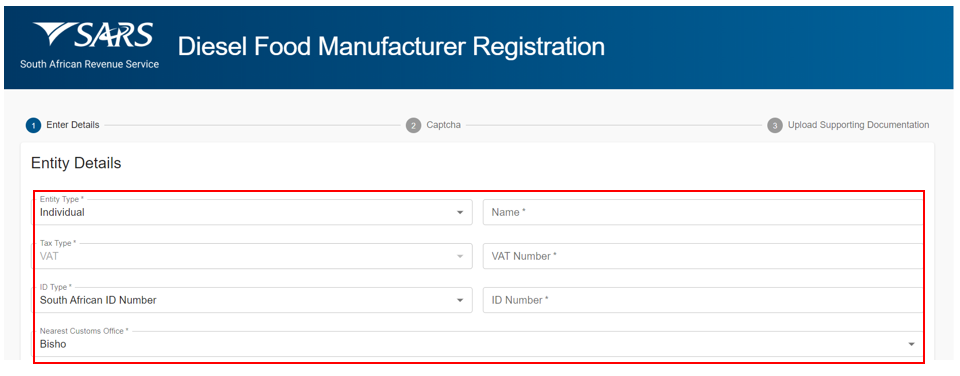Select the South African ID Number value
Image resolution: width=960 pixels, height=376 pixels.
click(98, 301)
